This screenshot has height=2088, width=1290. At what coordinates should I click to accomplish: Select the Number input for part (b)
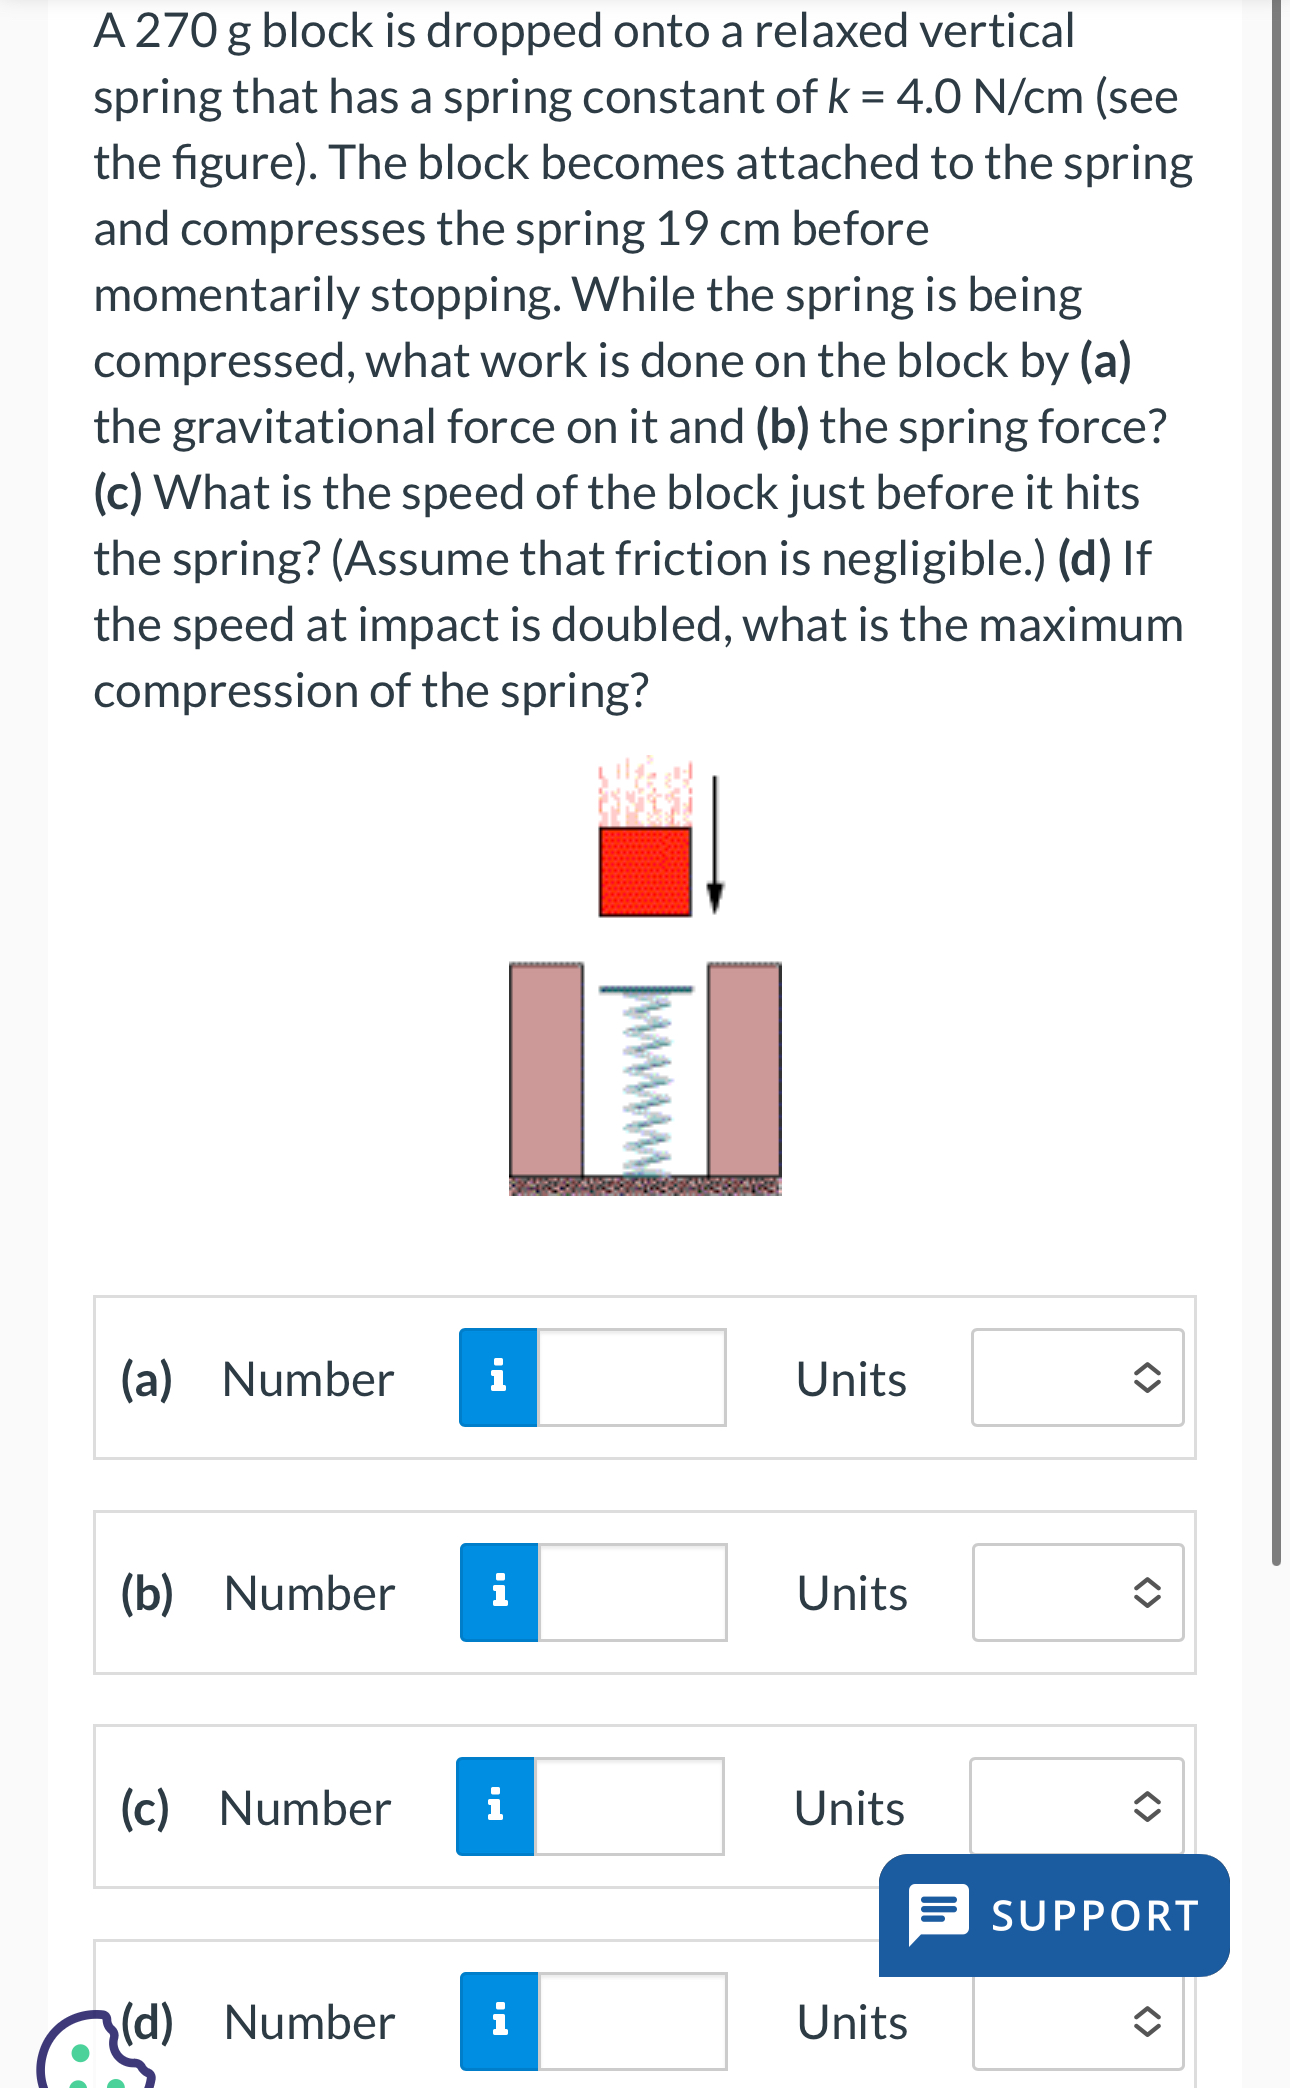click(630, 1592)
